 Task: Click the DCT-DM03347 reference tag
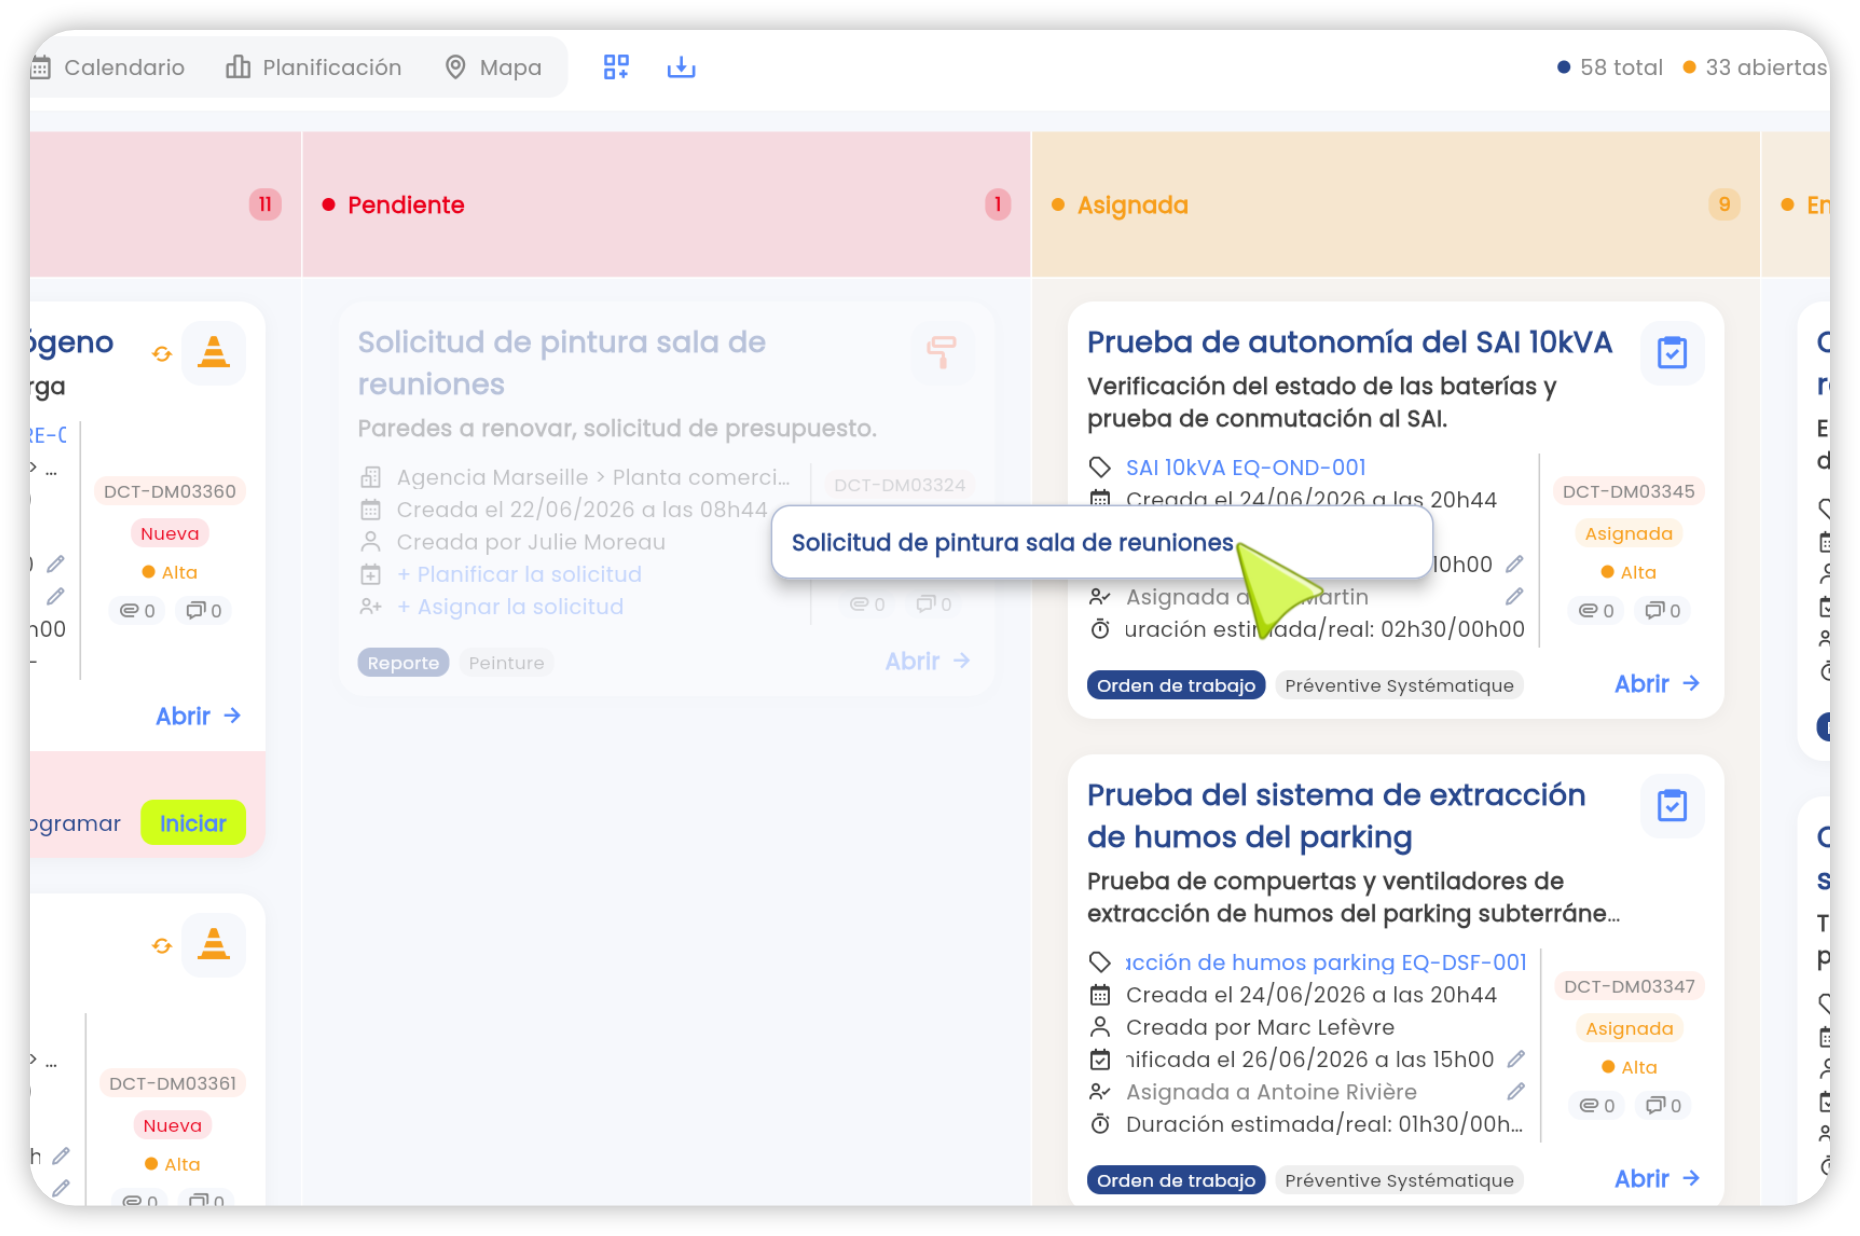click(x=1629, y=986)
